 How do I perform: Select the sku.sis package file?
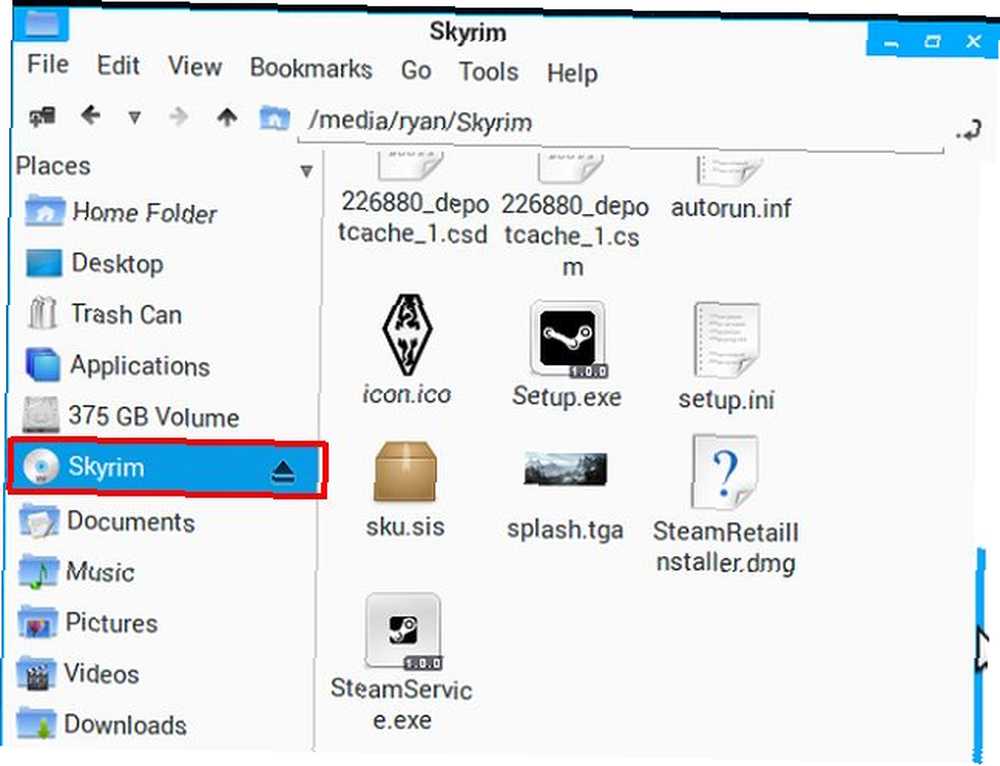click(405, 489)
